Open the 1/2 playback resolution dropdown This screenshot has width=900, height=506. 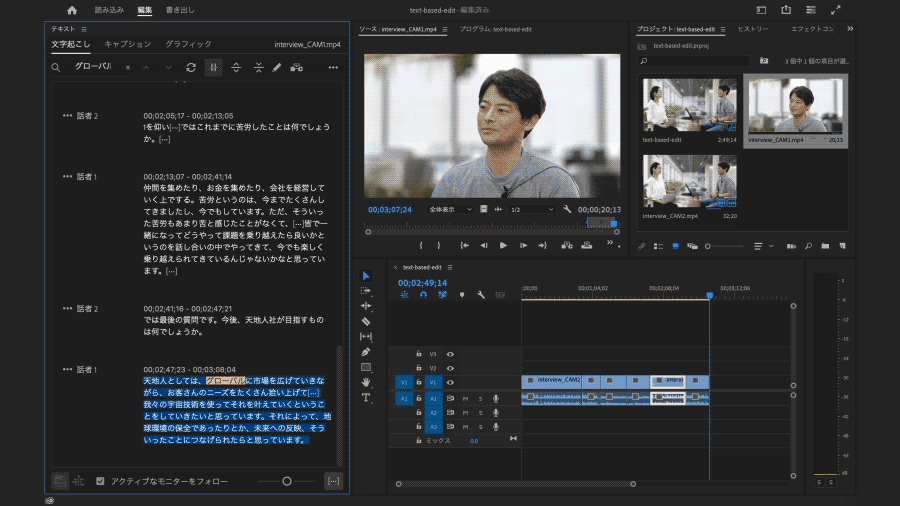[532, 209]
